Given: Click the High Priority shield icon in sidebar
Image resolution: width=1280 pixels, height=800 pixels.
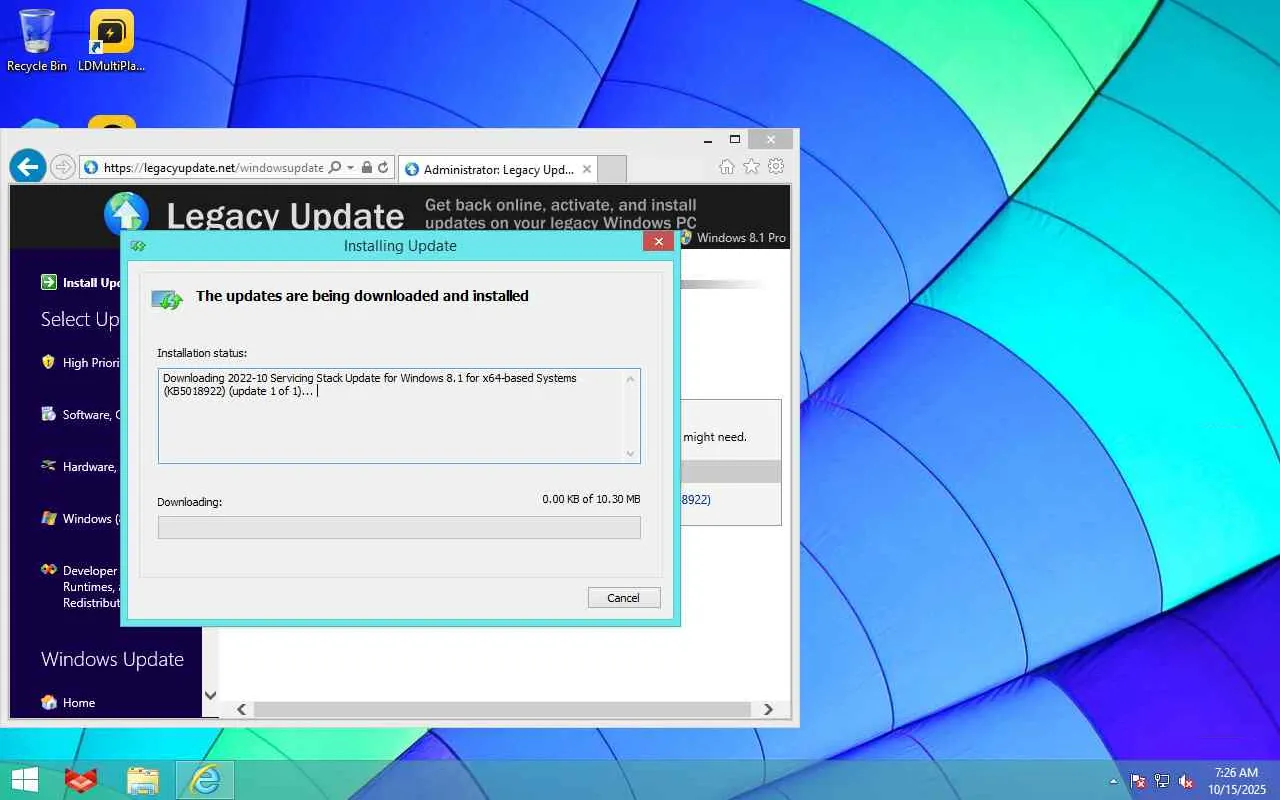Looking at the screenshot, I should pyautogui.click(x=48, y=362).
